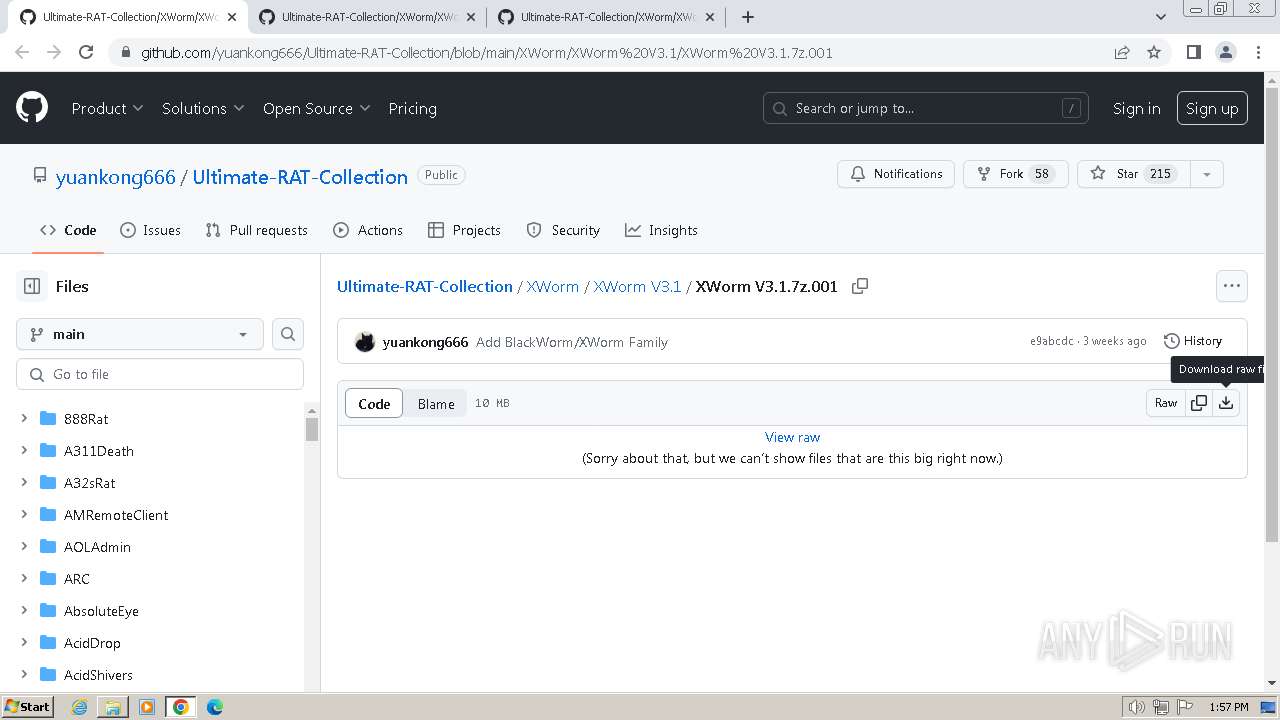Open the main branch selector dropdown

point(140,334)
